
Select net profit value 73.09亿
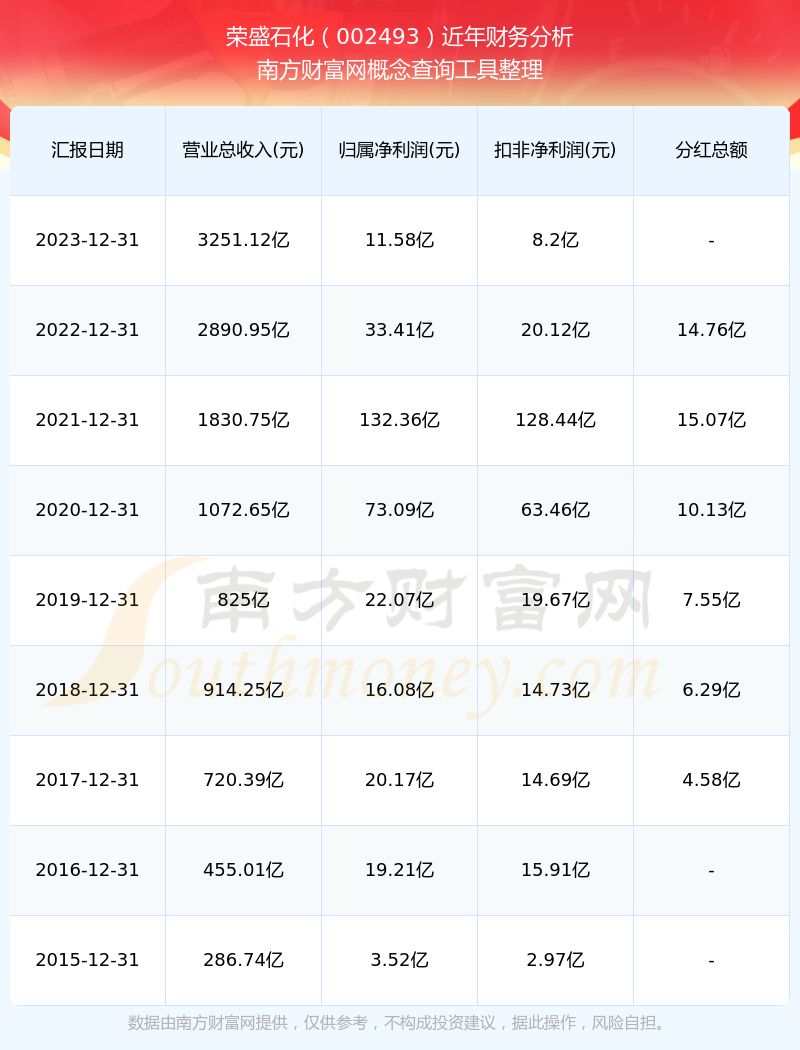click(400, 510)
